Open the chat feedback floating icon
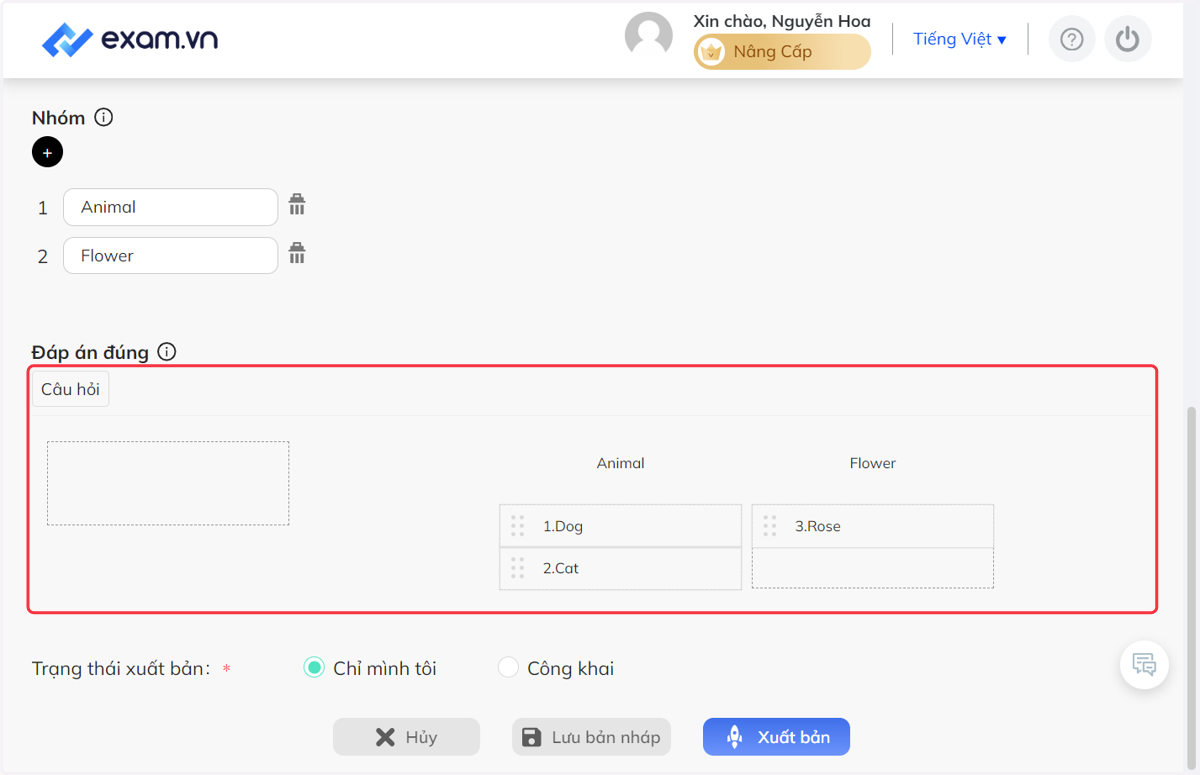 [1144, 664]
